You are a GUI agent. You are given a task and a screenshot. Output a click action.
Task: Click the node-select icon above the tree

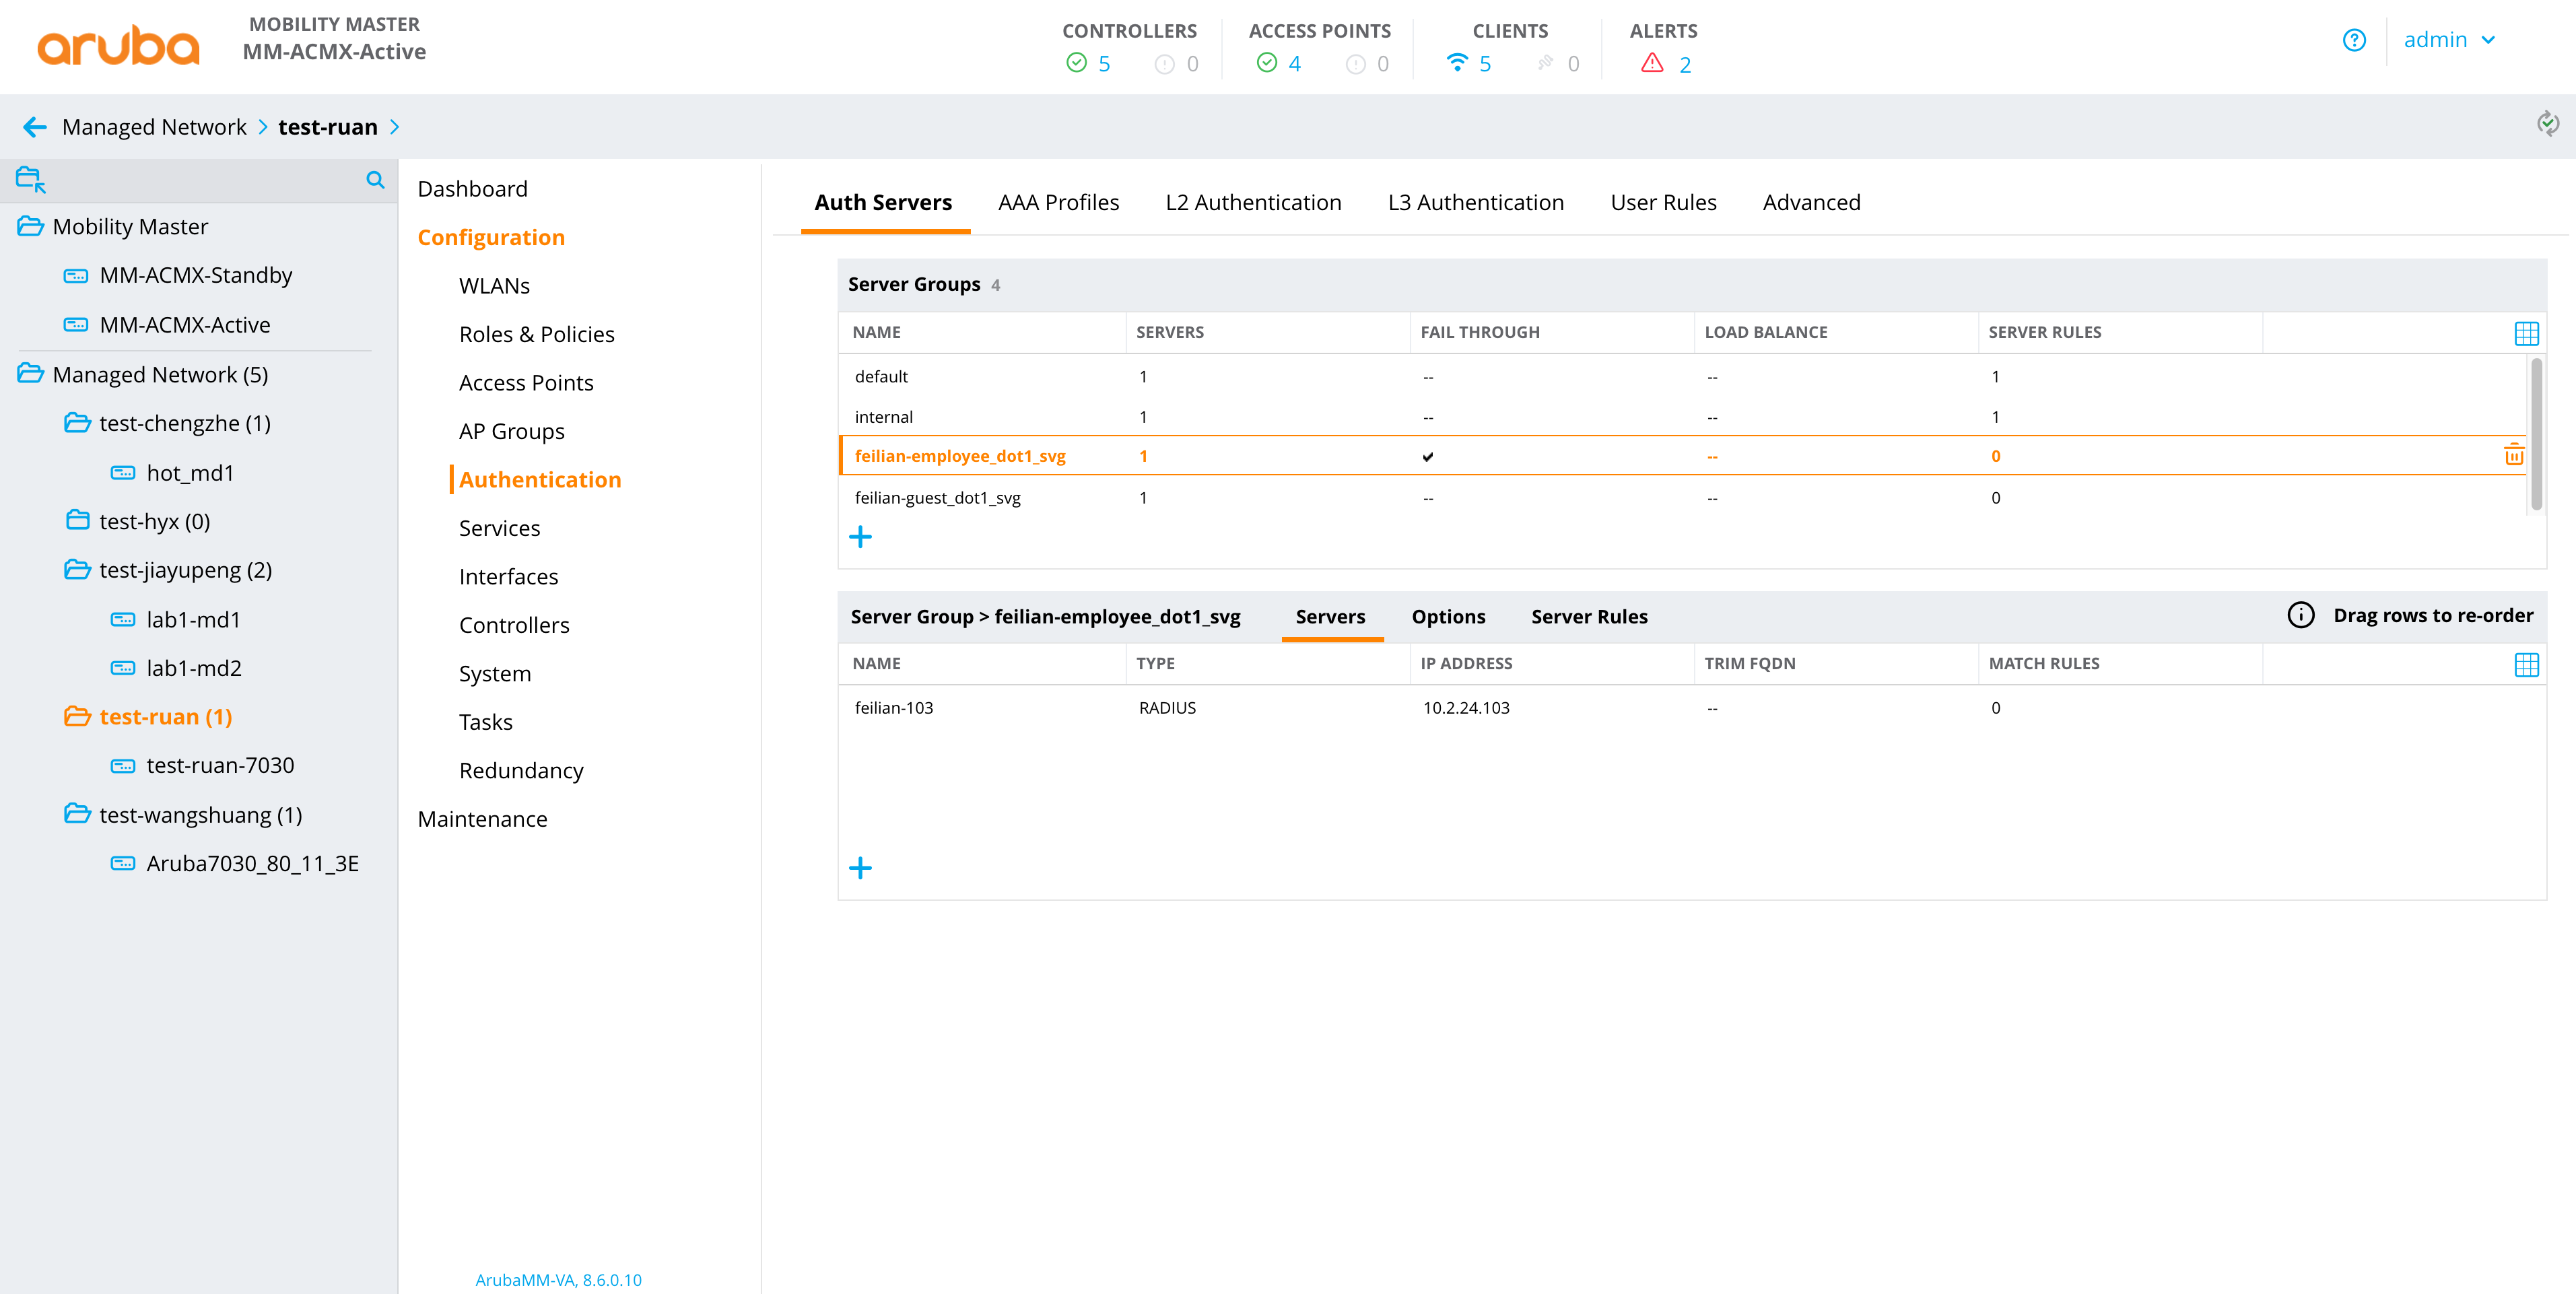click(x=31, y=180)
